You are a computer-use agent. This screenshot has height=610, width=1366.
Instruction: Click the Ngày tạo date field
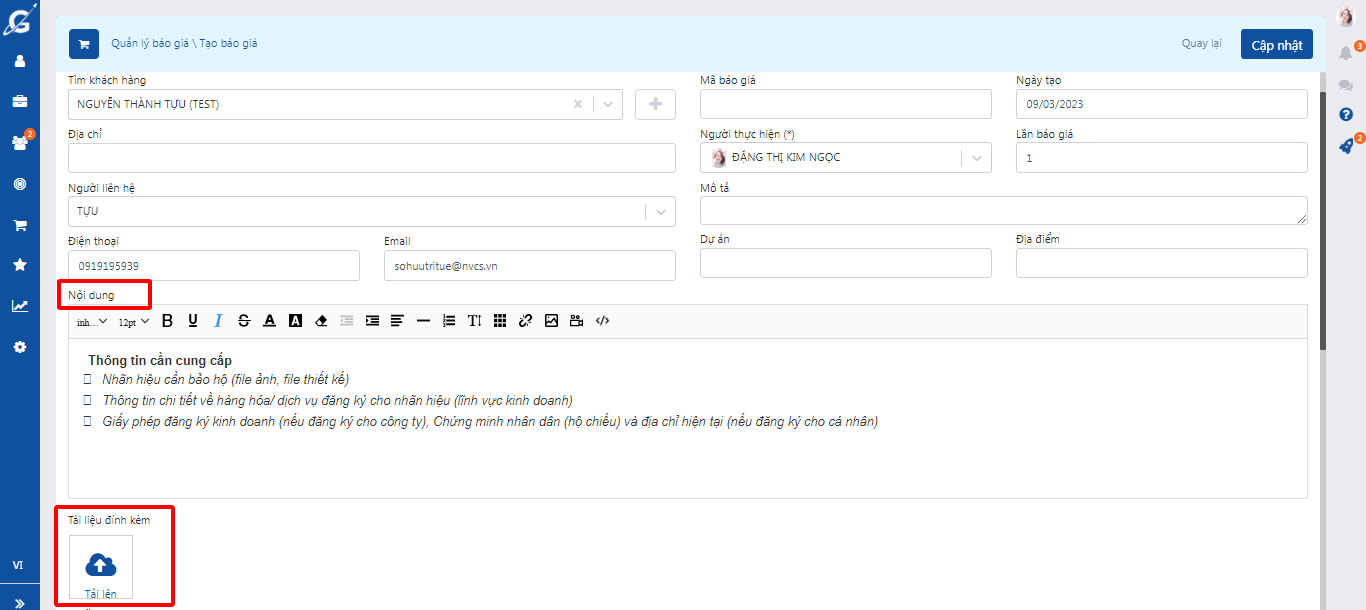(1162, 104)
